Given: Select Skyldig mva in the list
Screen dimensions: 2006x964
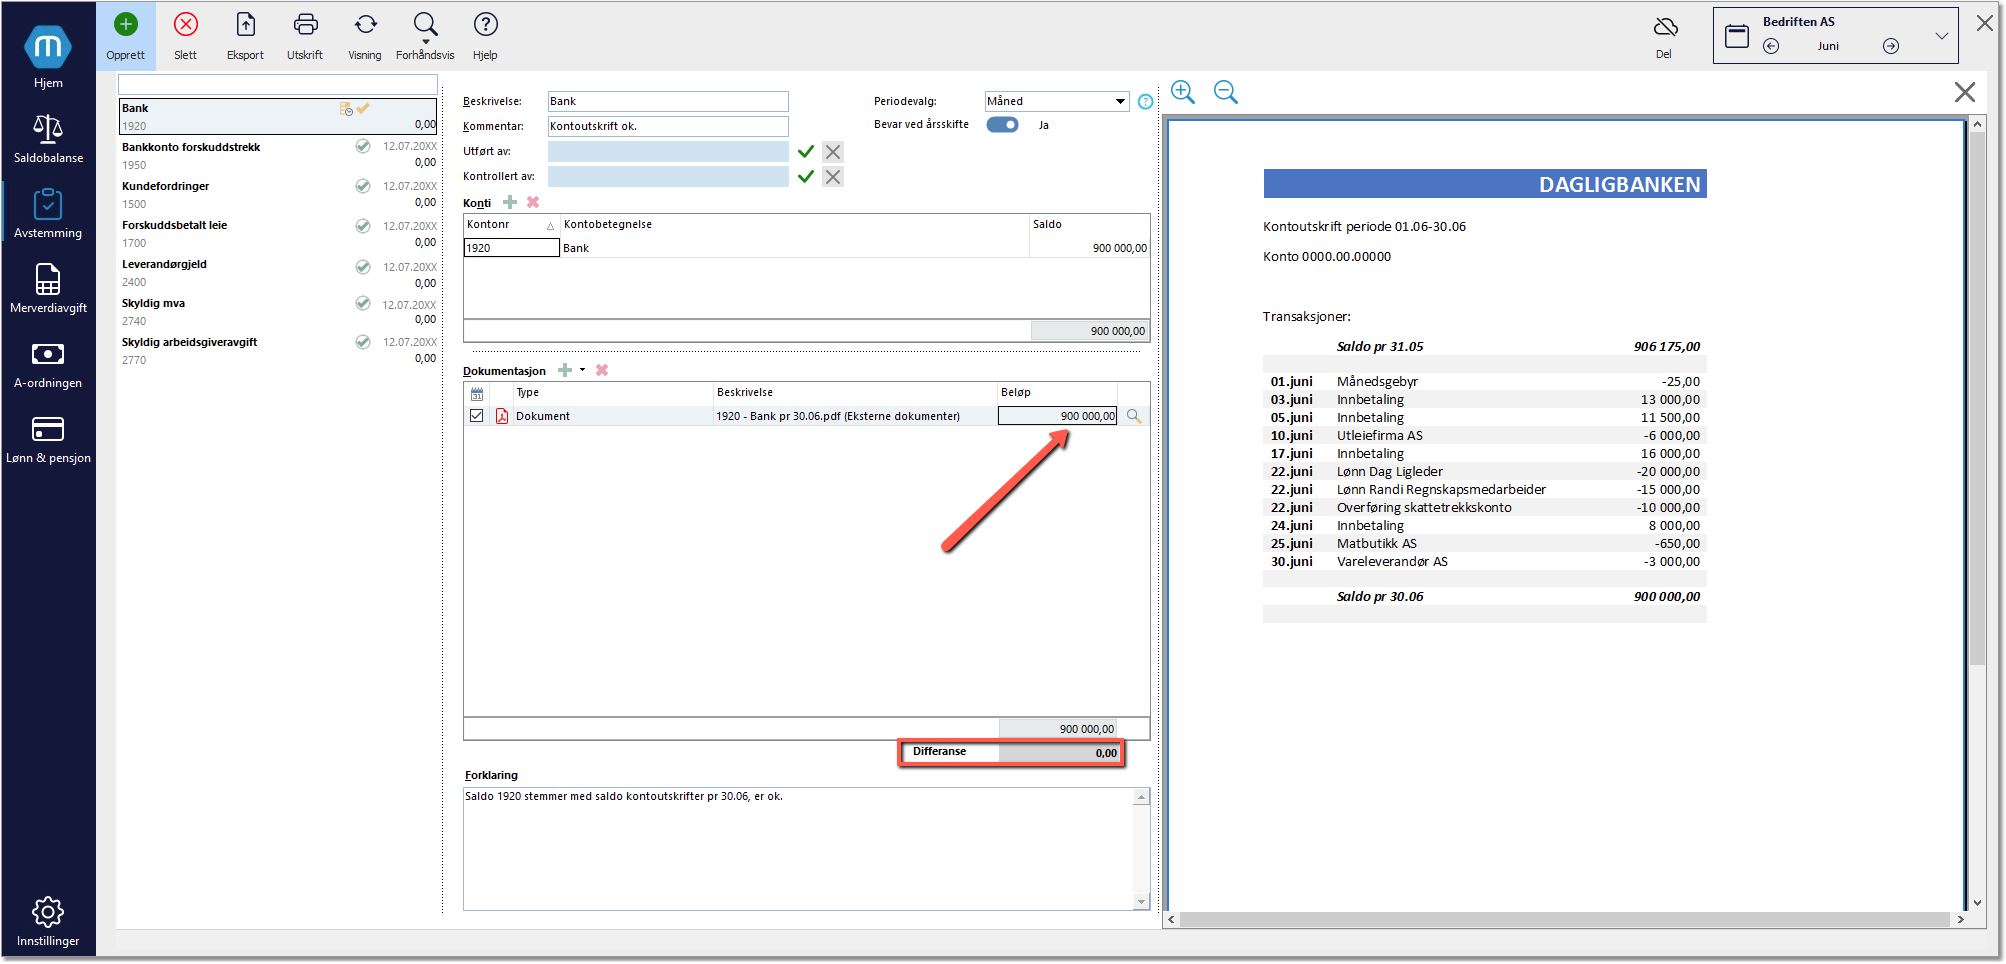Looking at the screenshot, I should [278, 311].
